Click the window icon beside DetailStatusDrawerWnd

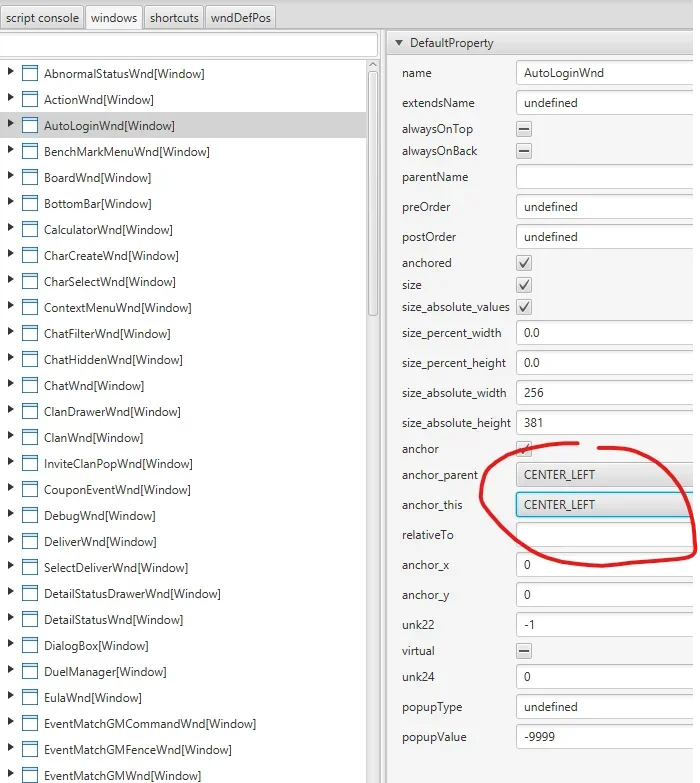coord(30,593)
